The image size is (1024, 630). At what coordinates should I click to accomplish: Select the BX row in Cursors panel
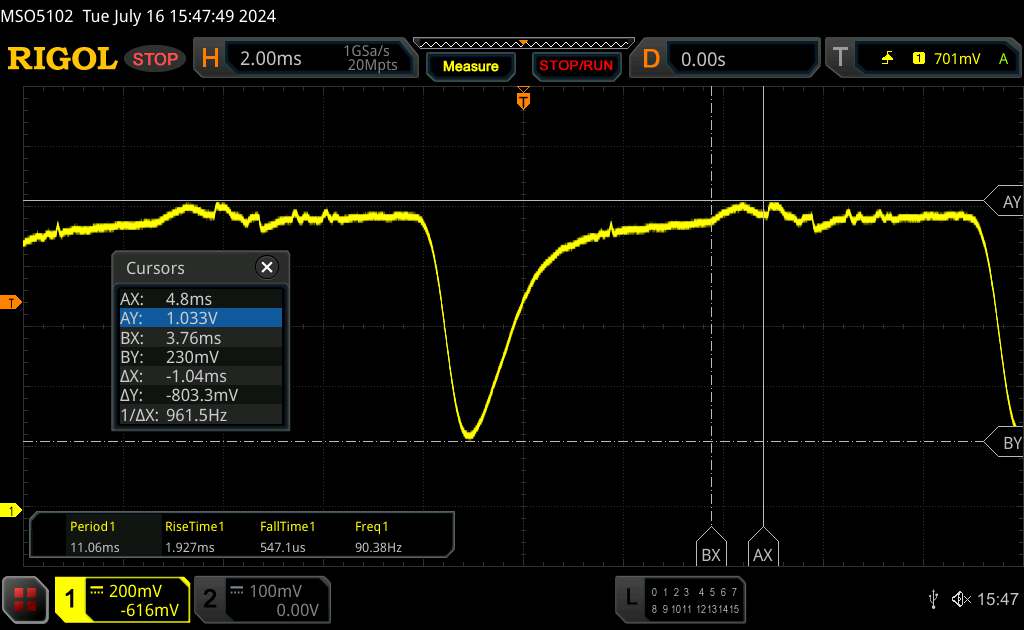tap(200, 337)
